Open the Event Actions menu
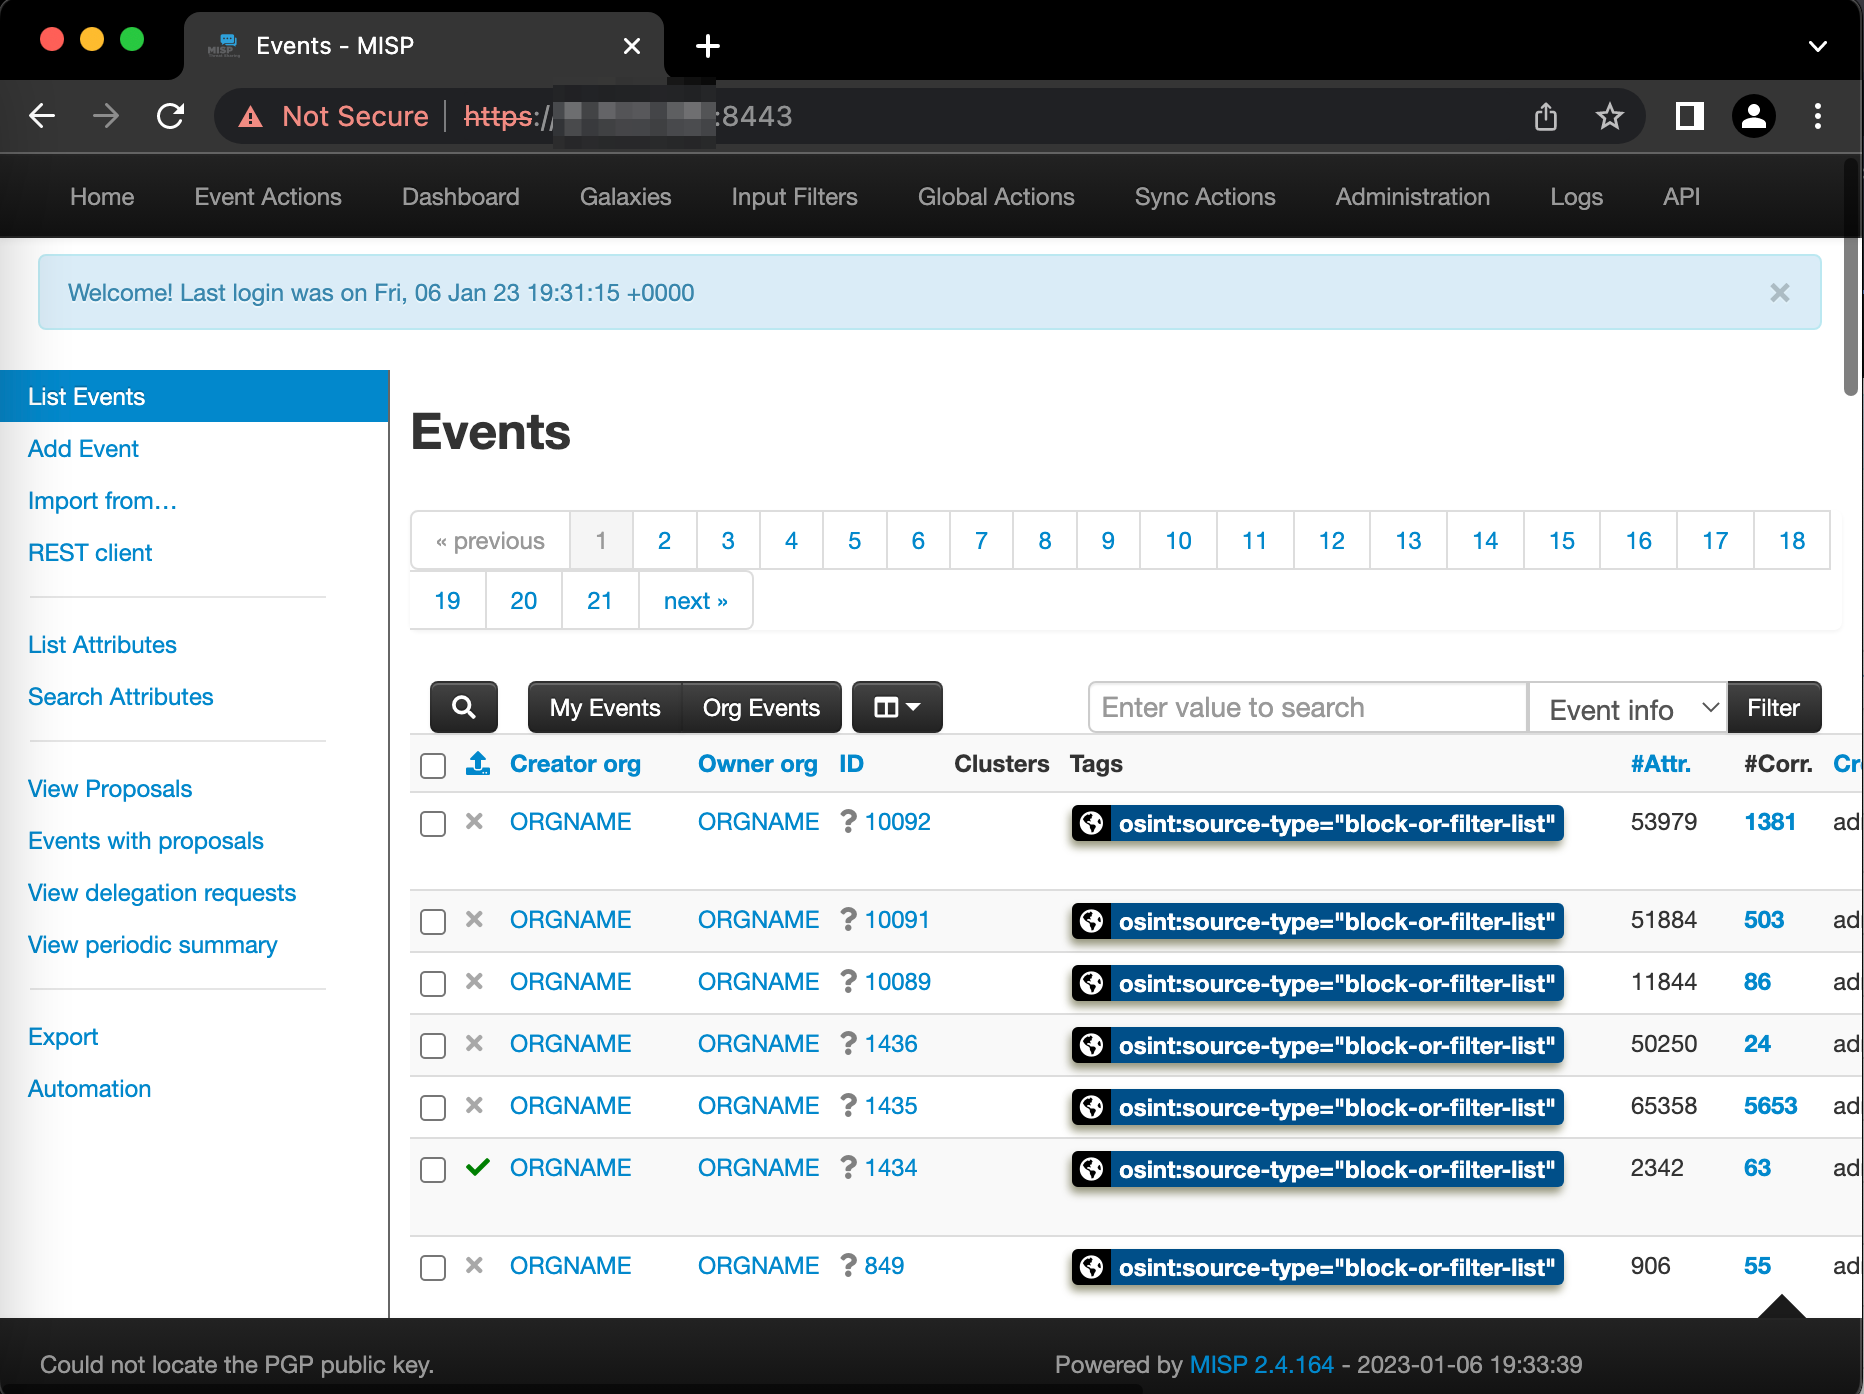The width and height of the screenshot is (1864, 1394). click(267, 196)
